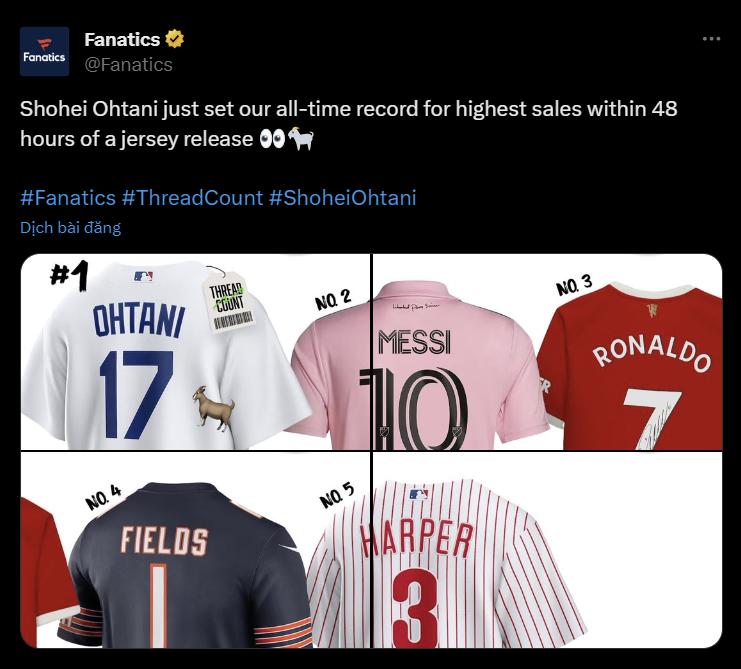
Task: Open the #ShoheiOhtani hashtag
Action: 343,197
